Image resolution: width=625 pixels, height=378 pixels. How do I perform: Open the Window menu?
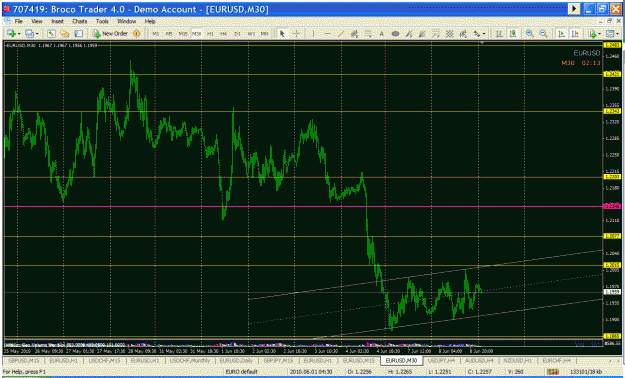coord(126,21)
